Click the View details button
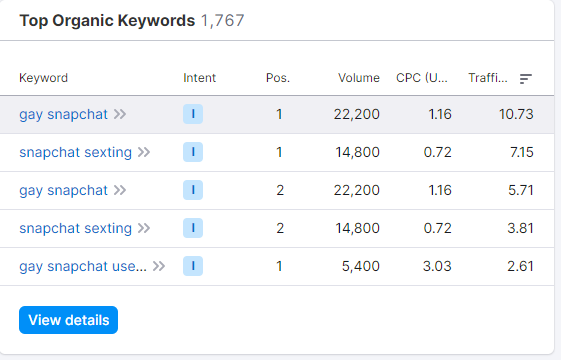This screenshot has height=360, width=561. click(68, 320)
